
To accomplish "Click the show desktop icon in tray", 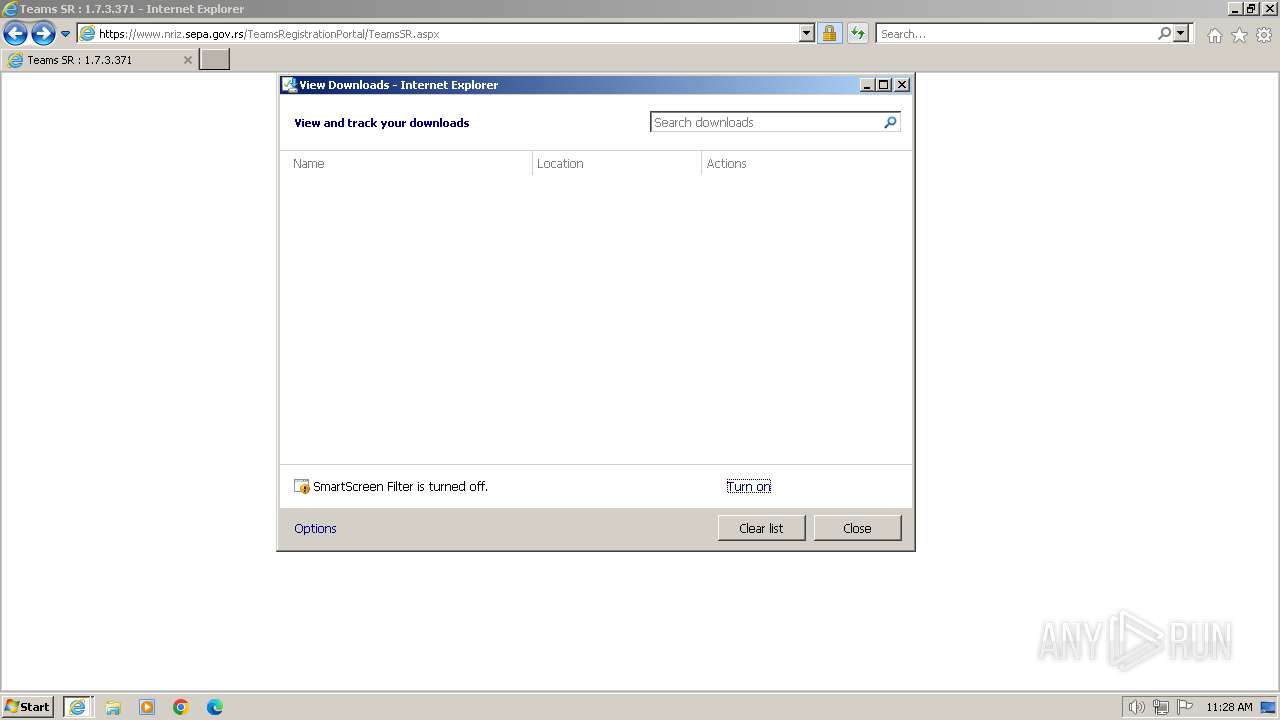I will coord(1268,707).
